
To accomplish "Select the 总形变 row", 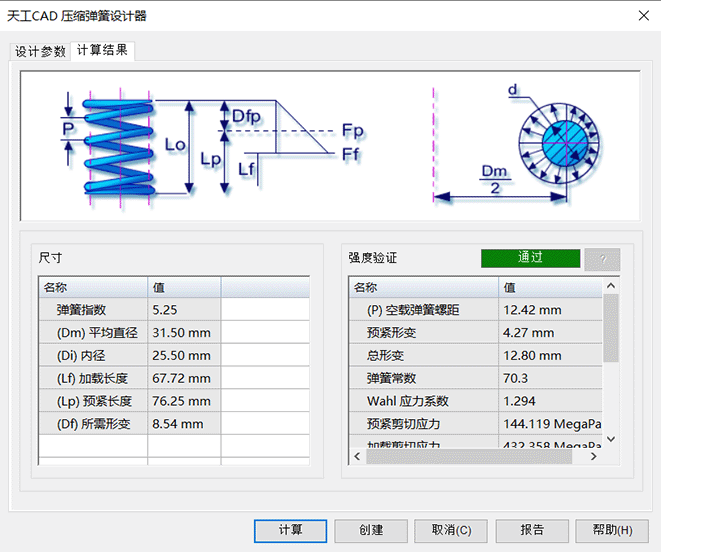I will click(x=476, y=355).
